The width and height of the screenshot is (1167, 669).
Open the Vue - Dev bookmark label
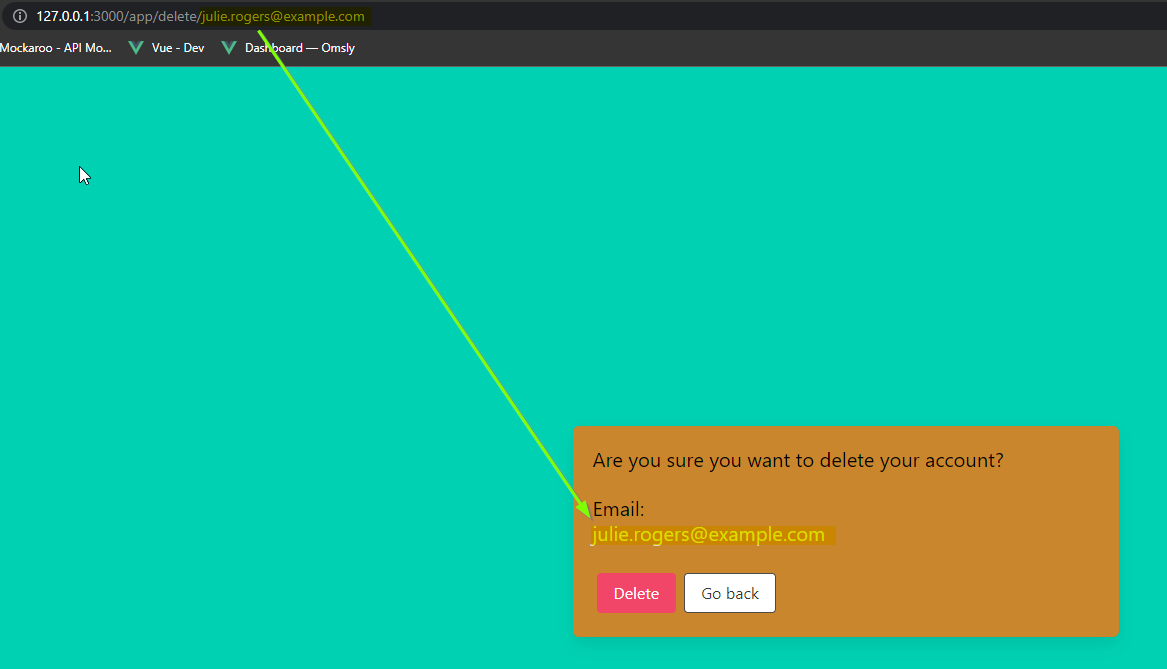point(178,48)
